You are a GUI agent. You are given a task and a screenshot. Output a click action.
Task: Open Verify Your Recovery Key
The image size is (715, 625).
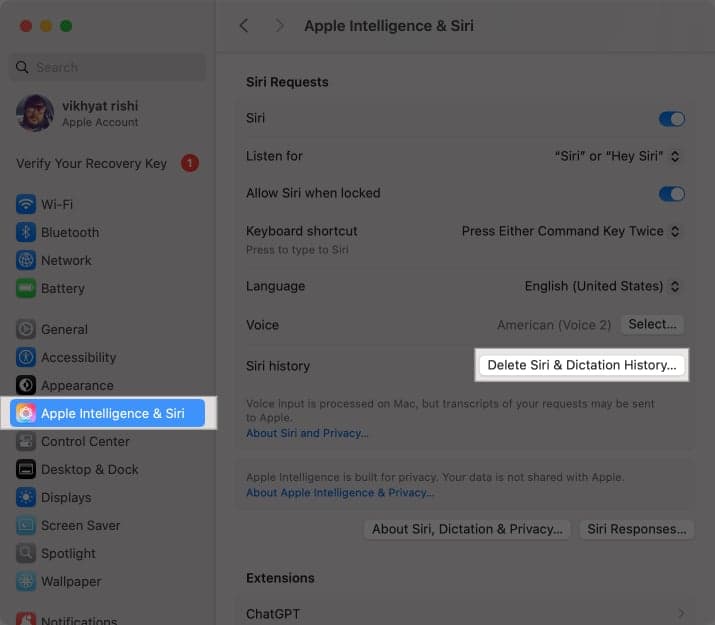(x=108, y=163)
